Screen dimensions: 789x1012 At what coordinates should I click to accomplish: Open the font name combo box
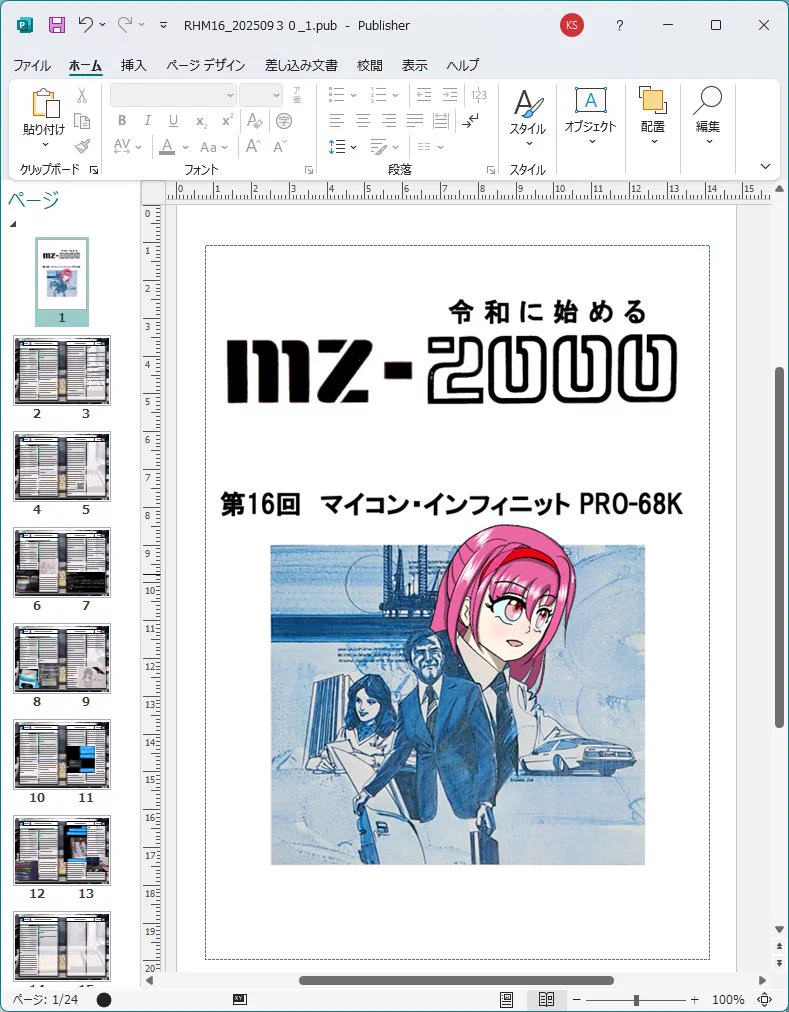(x=173, y=96)
